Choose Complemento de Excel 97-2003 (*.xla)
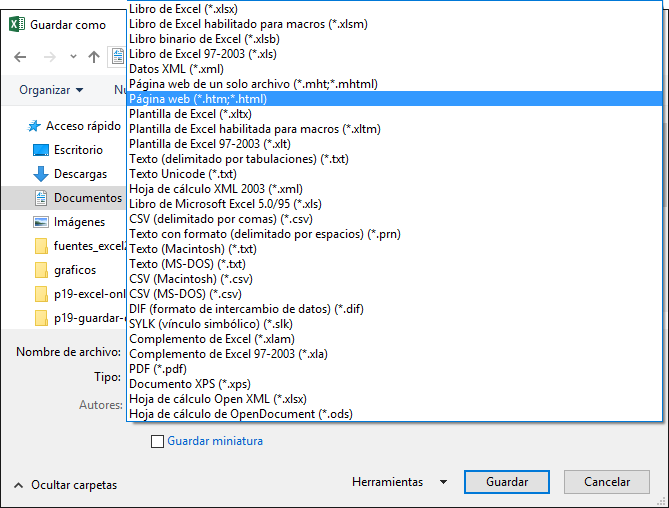 tap(395, 354)
